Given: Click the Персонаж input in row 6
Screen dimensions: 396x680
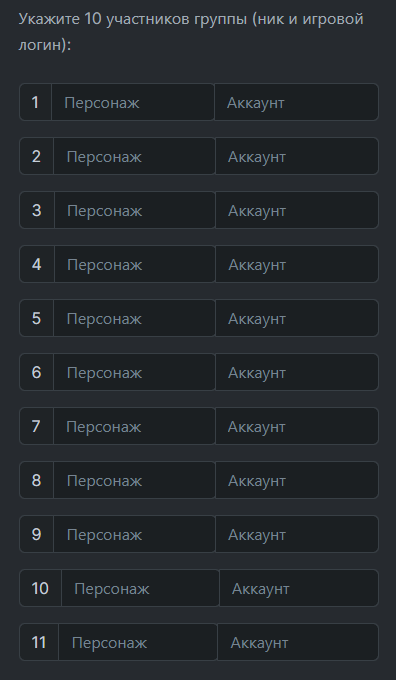Looking at the screenshot, I should click(x=134, y=372).
